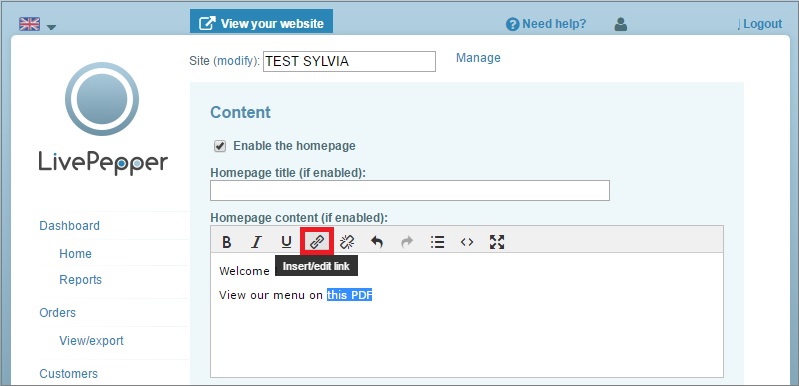Apply Bold formatting in the editor toolbar
The height and width of the screenshot is (386, 799).
click(x=227, y=242)
